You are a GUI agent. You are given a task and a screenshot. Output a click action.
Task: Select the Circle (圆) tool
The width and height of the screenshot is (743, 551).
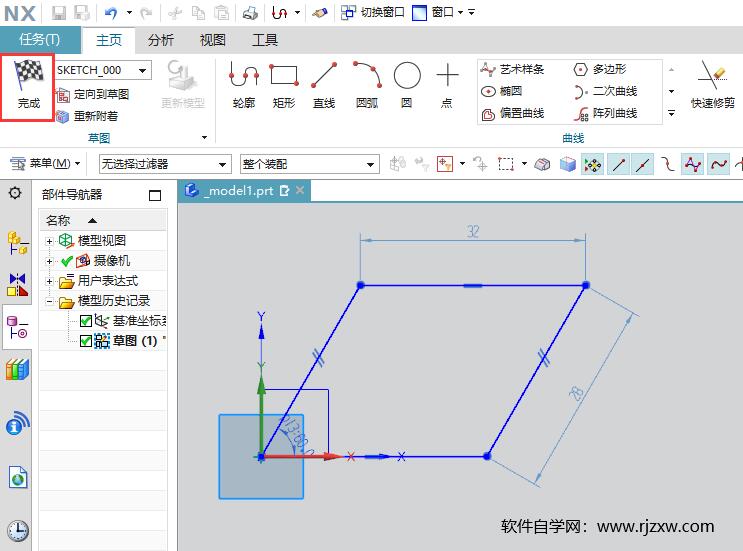click(407, 85)
